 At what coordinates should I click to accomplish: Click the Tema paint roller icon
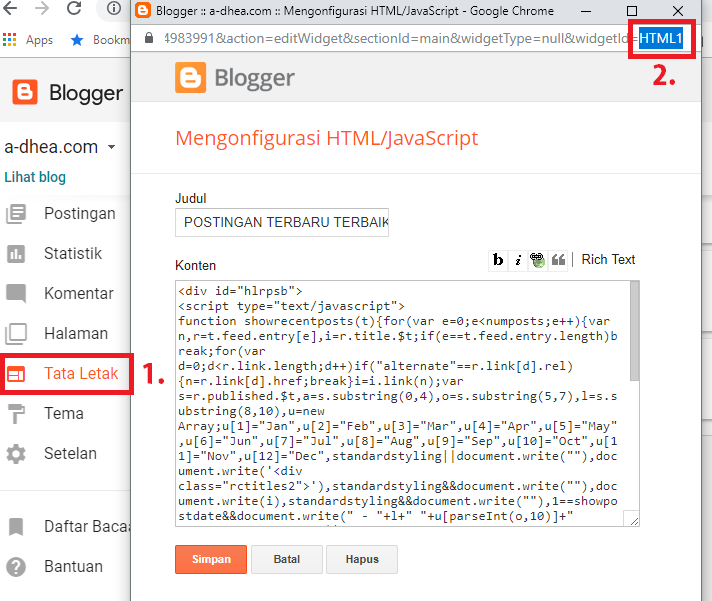[16, 414]
